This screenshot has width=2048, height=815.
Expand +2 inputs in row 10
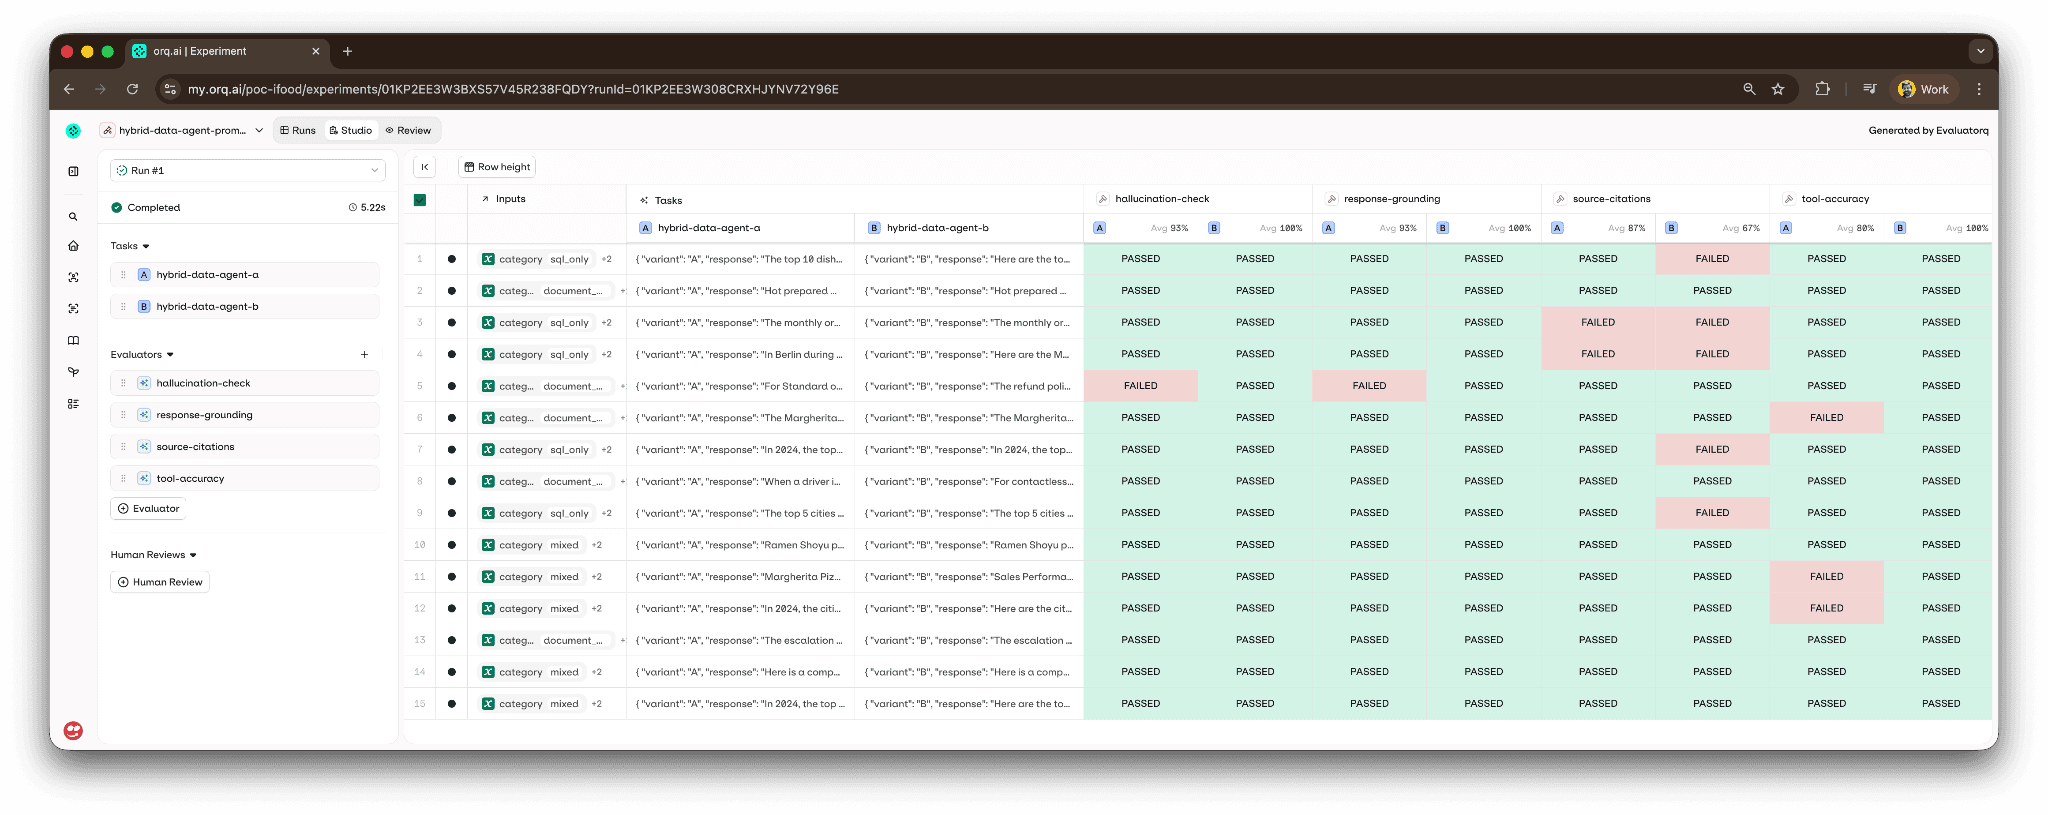tap(596, 545)
